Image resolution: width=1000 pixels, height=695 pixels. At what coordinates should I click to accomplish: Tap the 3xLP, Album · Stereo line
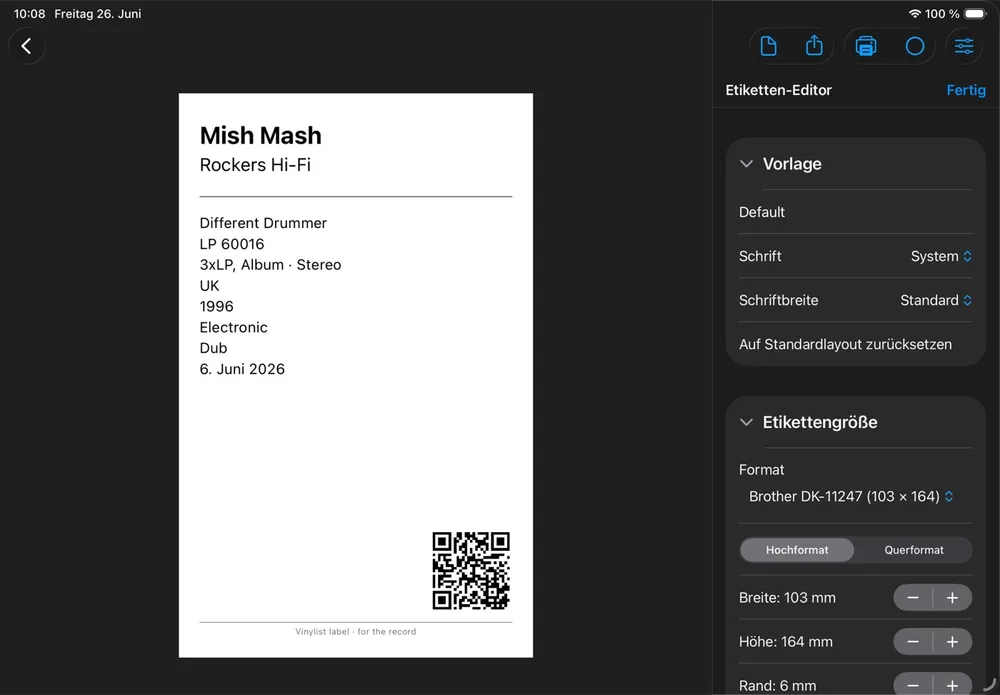pyautogui.click(x=270, y=265)
